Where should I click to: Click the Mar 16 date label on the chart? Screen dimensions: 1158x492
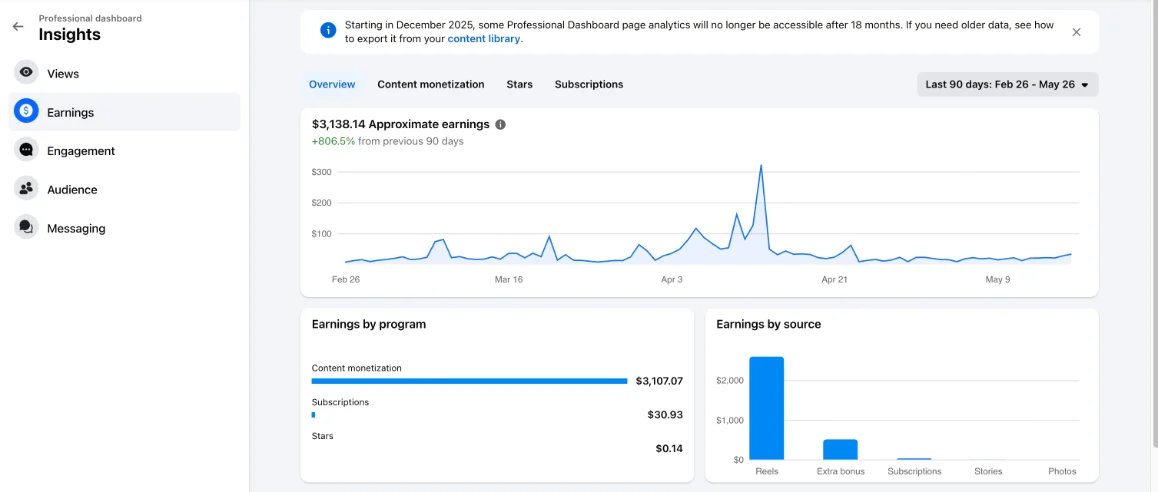point(508,280)
